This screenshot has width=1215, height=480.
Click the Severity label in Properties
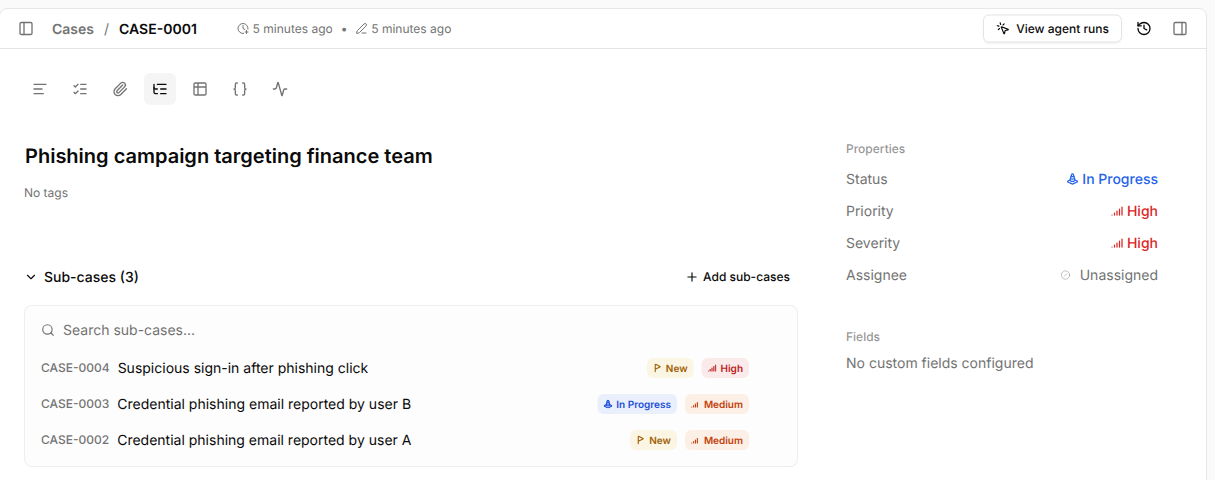(873, 243)
